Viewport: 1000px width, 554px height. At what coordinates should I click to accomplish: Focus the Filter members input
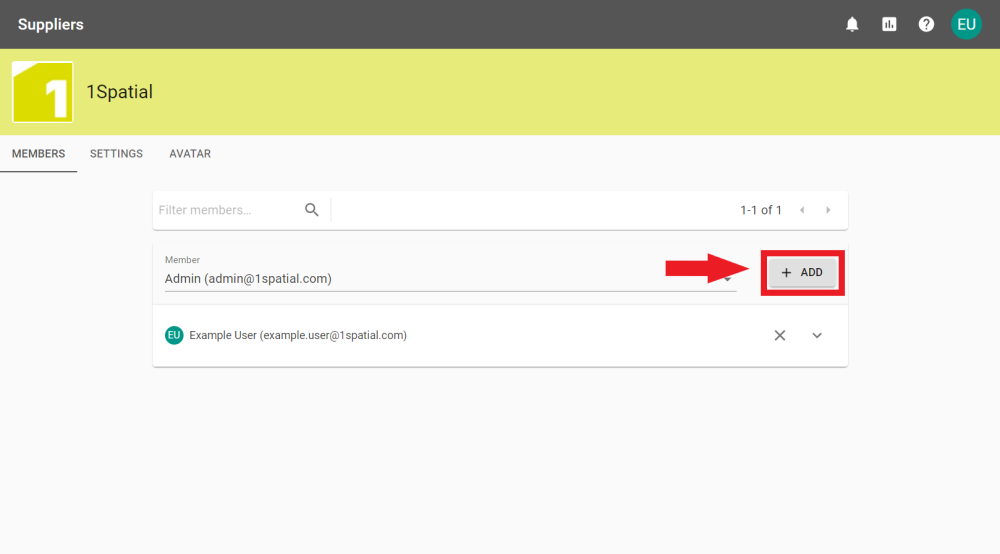point(226,210)
